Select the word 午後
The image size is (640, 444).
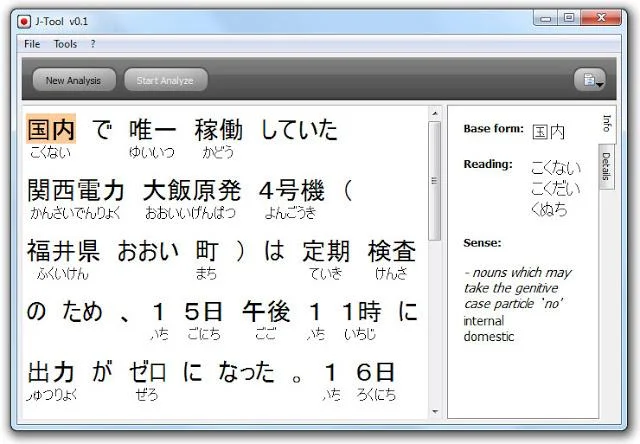266,311
